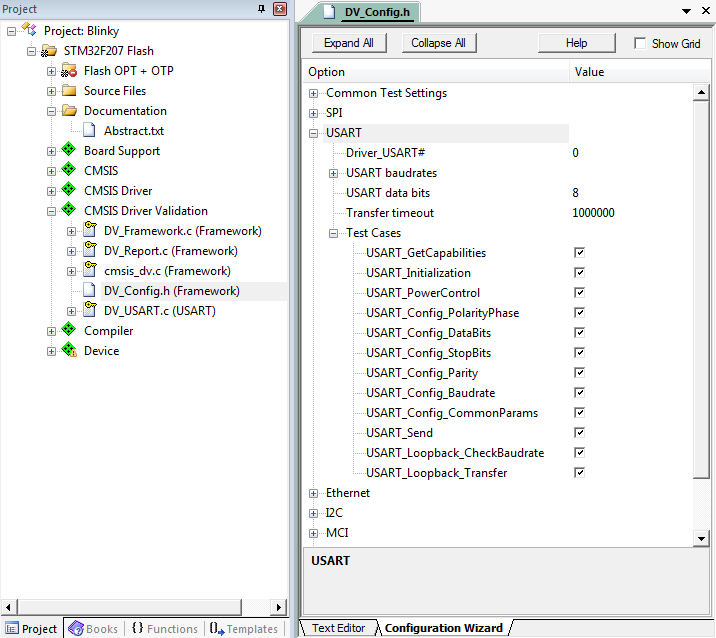Collapse the USART option section
This screenshot has height=638, width=716.
point(314,133)
